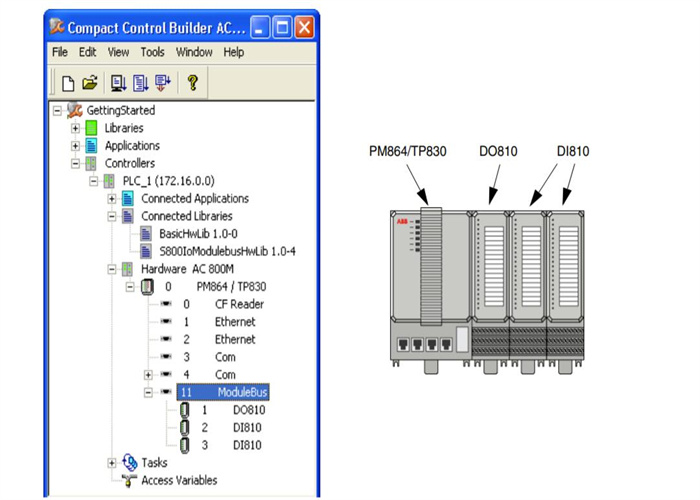Collapse the Controllers node

75,163
